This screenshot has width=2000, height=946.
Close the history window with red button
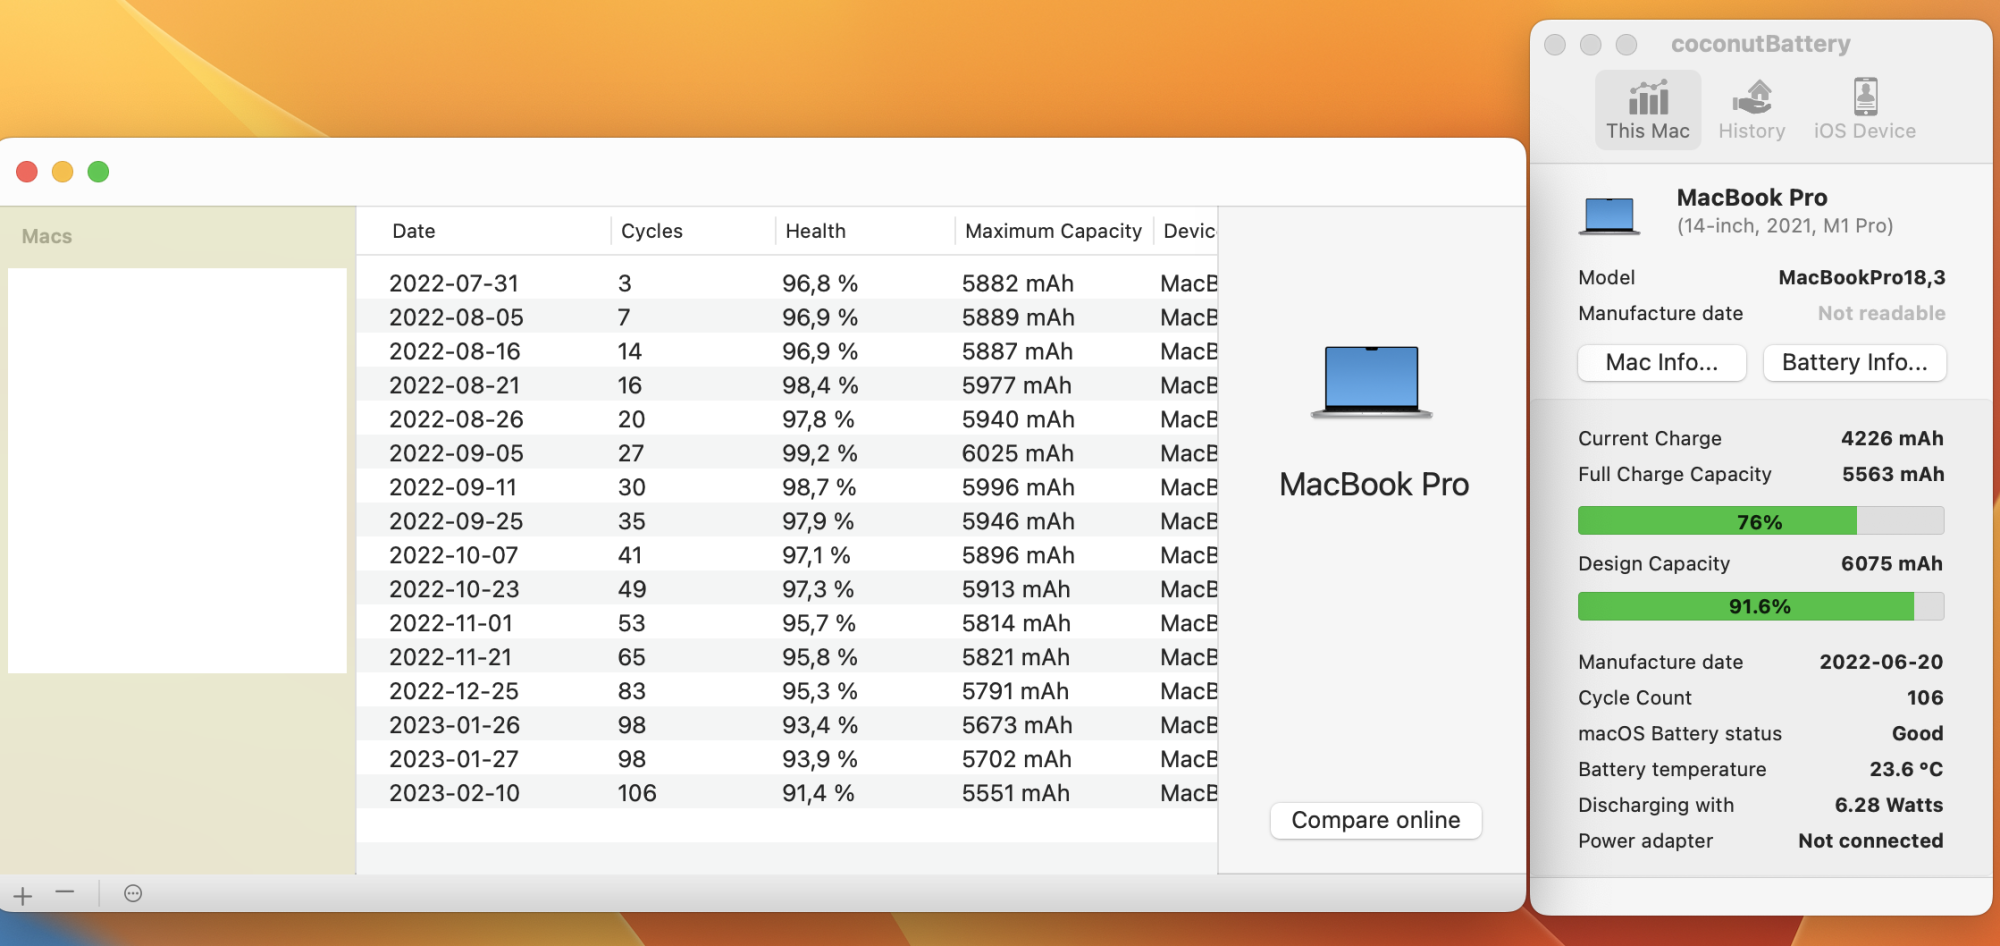(27, 172)
